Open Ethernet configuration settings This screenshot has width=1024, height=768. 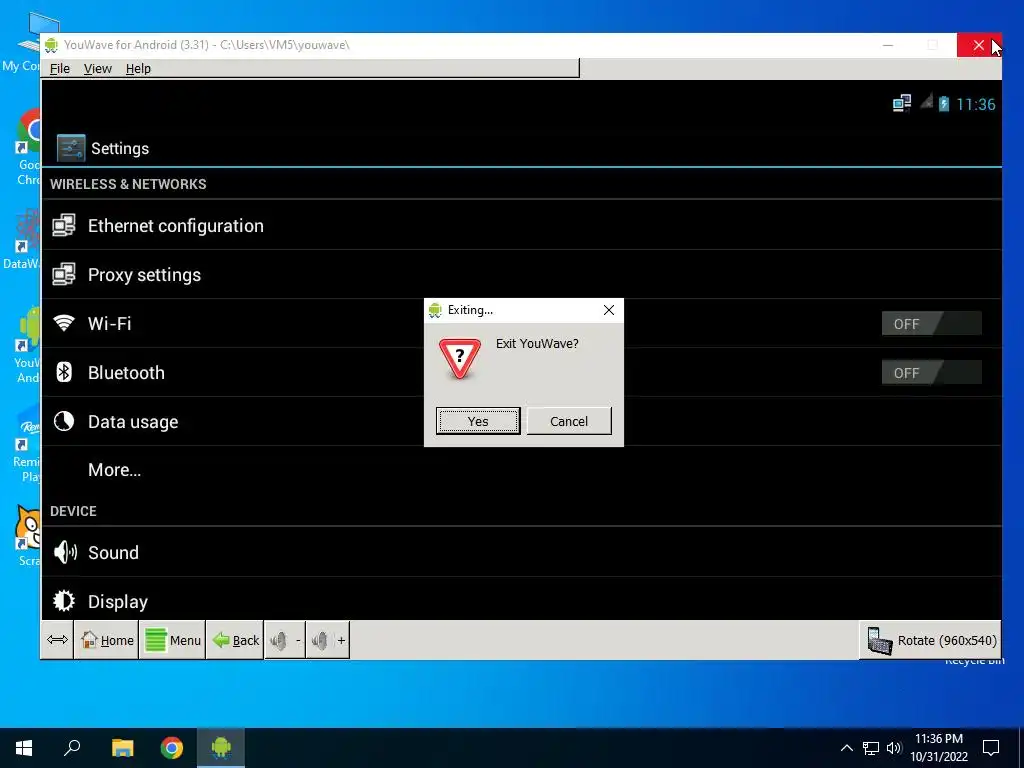click(x=521, y=225)
